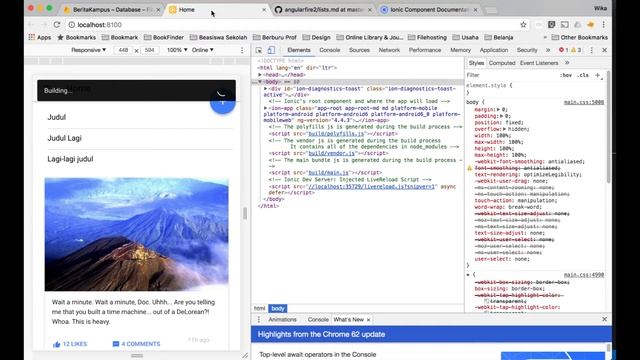
Task: Open the Animations drawer tab
Action: 282,320
